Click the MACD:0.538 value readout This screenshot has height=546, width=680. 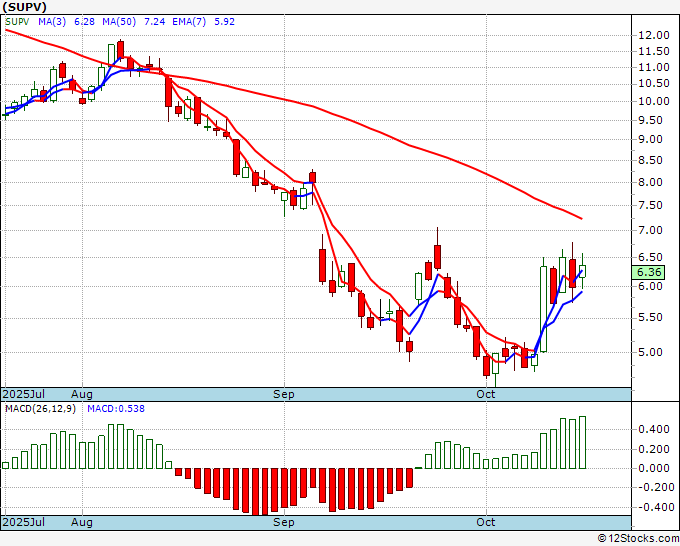coord(116,409)
